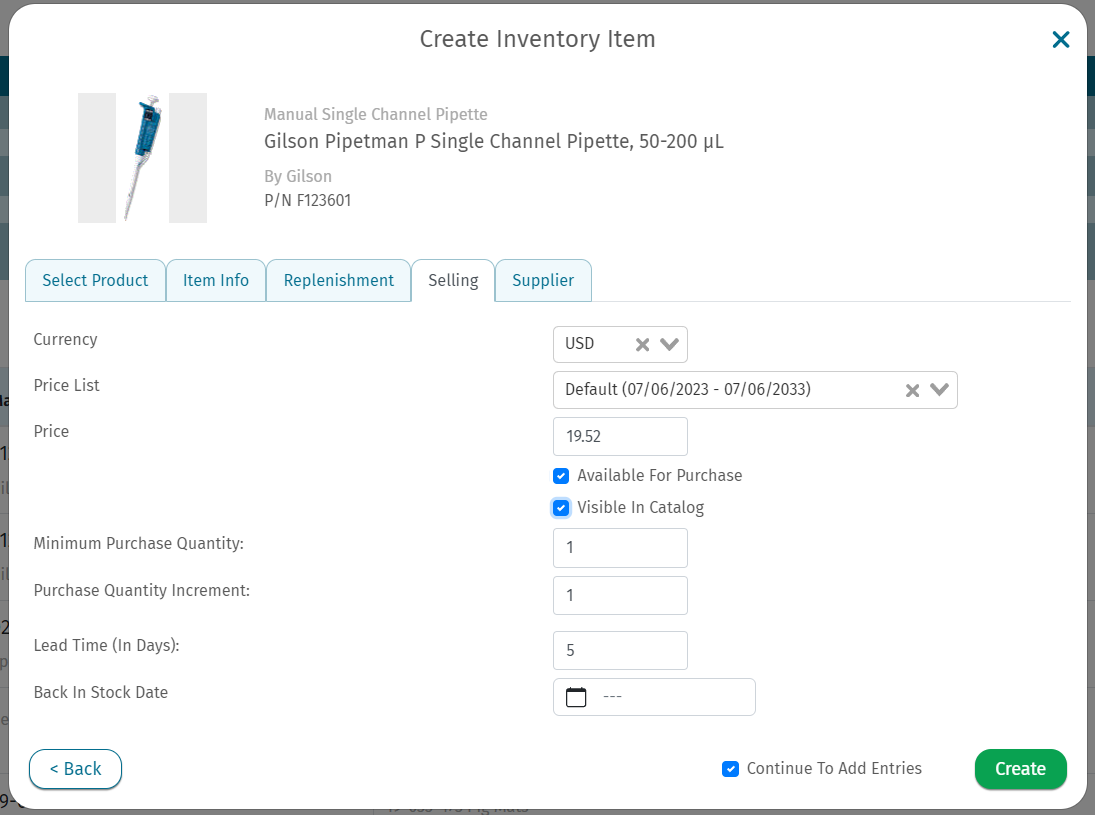Edit the Lead Time In Days field
This screenshot has height=815, width=1095.
[x=620, y=651]
